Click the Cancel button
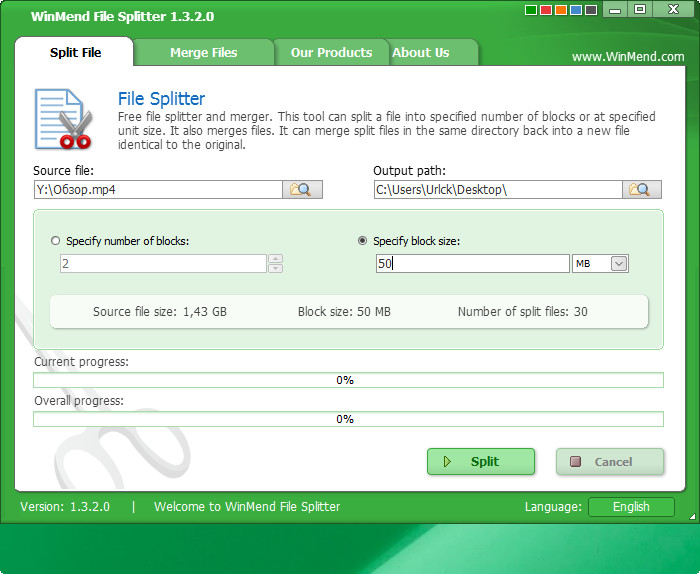700x574 pixels. point(610,462)
